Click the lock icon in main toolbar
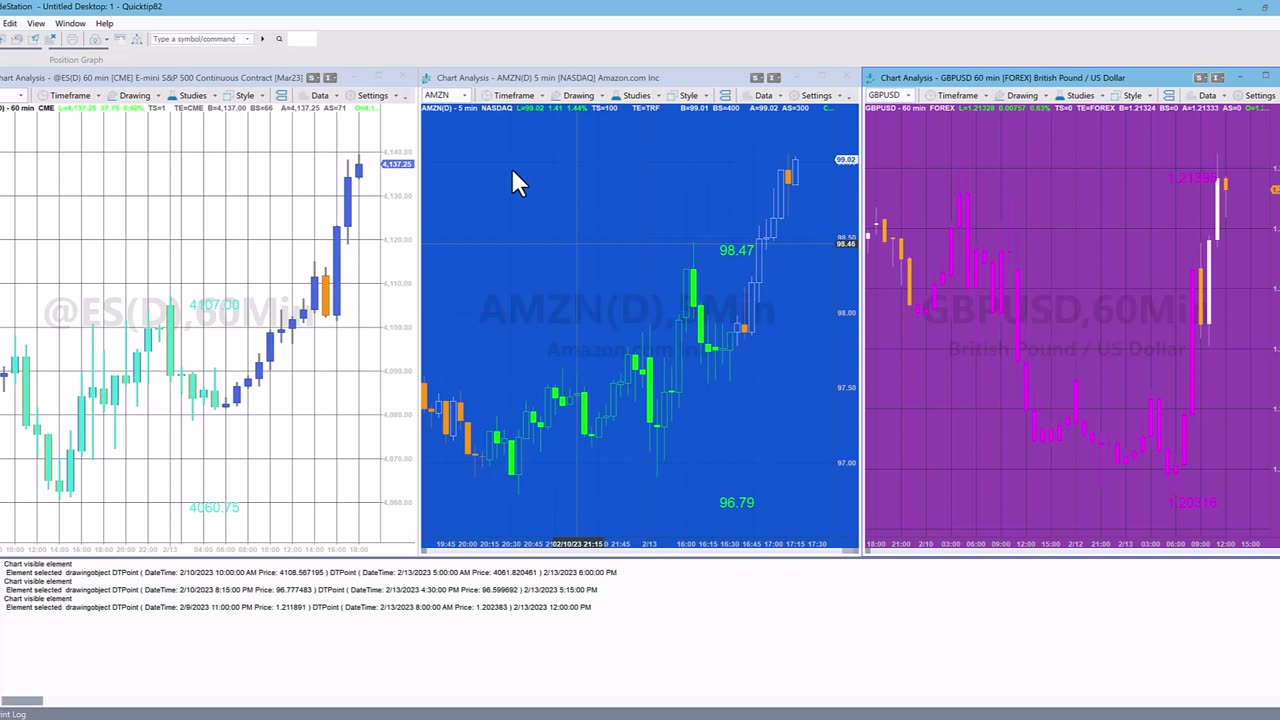This screenshot has width=1280, height=720. click(95, 39)
